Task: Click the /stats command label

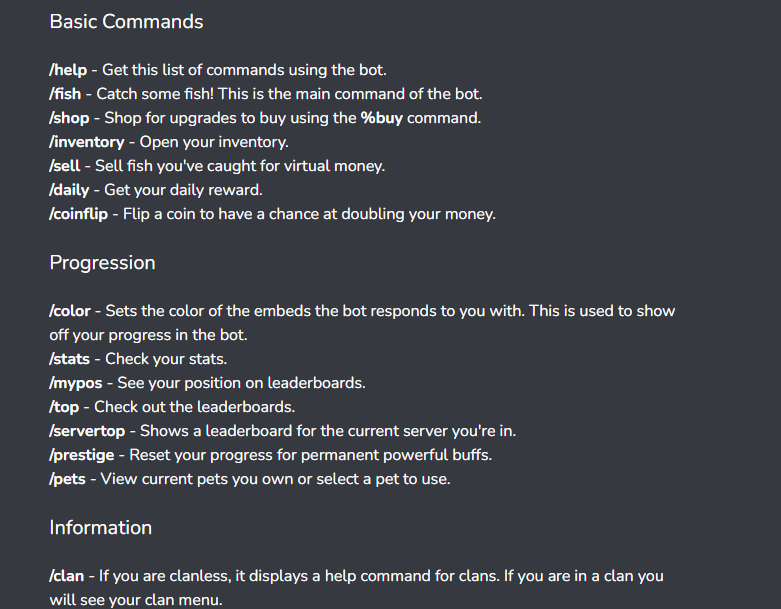Action: (70, 359)
